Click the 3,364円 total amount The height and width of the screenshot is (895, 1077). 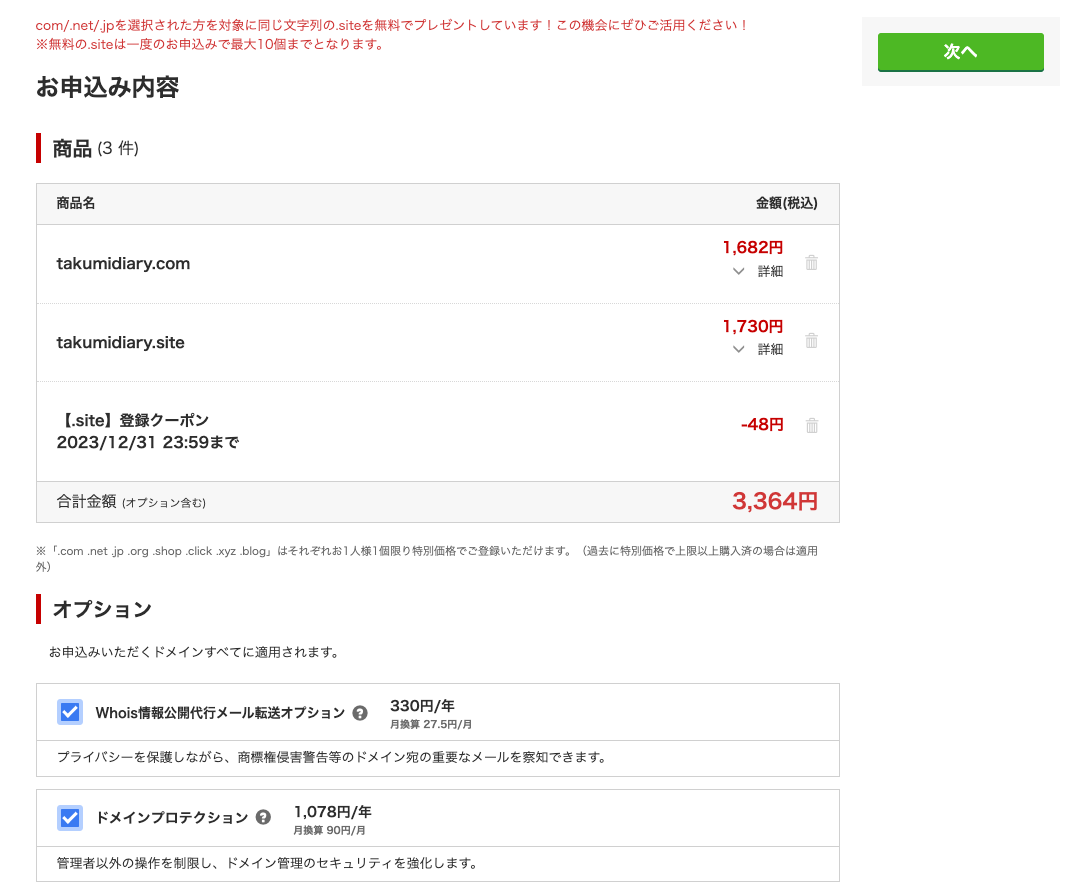click(774, 502)
